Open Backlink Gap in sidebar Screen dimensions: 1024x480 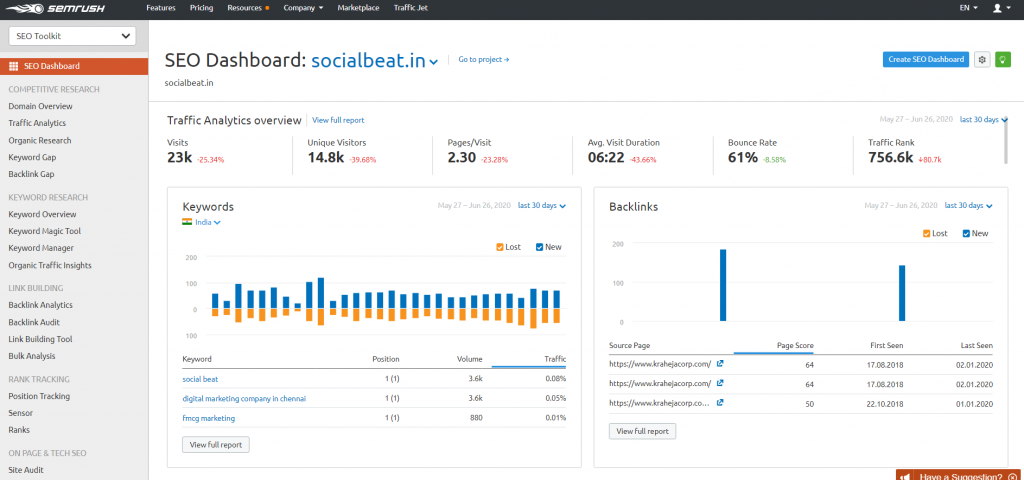(x=31, y=174)
